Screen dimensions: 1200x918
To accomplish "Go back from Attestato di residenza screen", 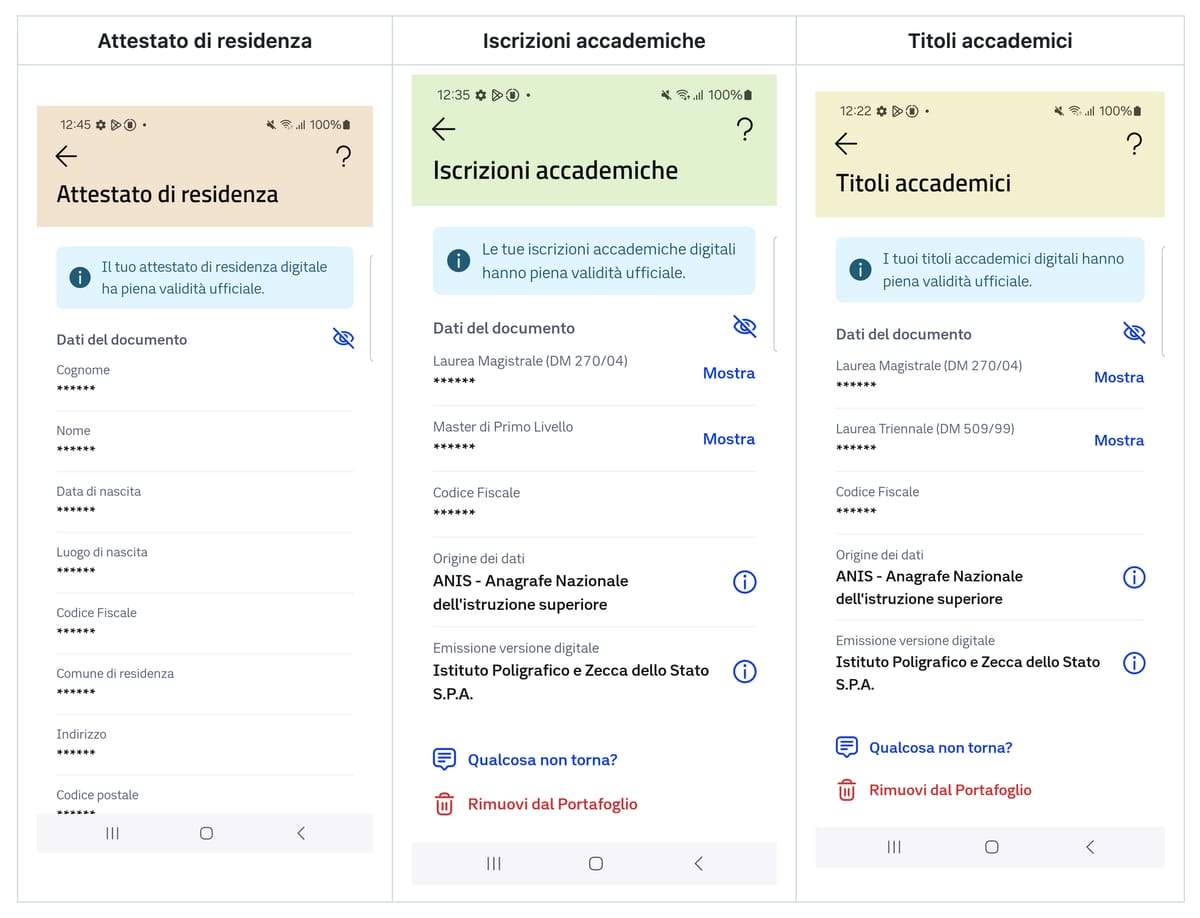I will [x=67, y=156].
